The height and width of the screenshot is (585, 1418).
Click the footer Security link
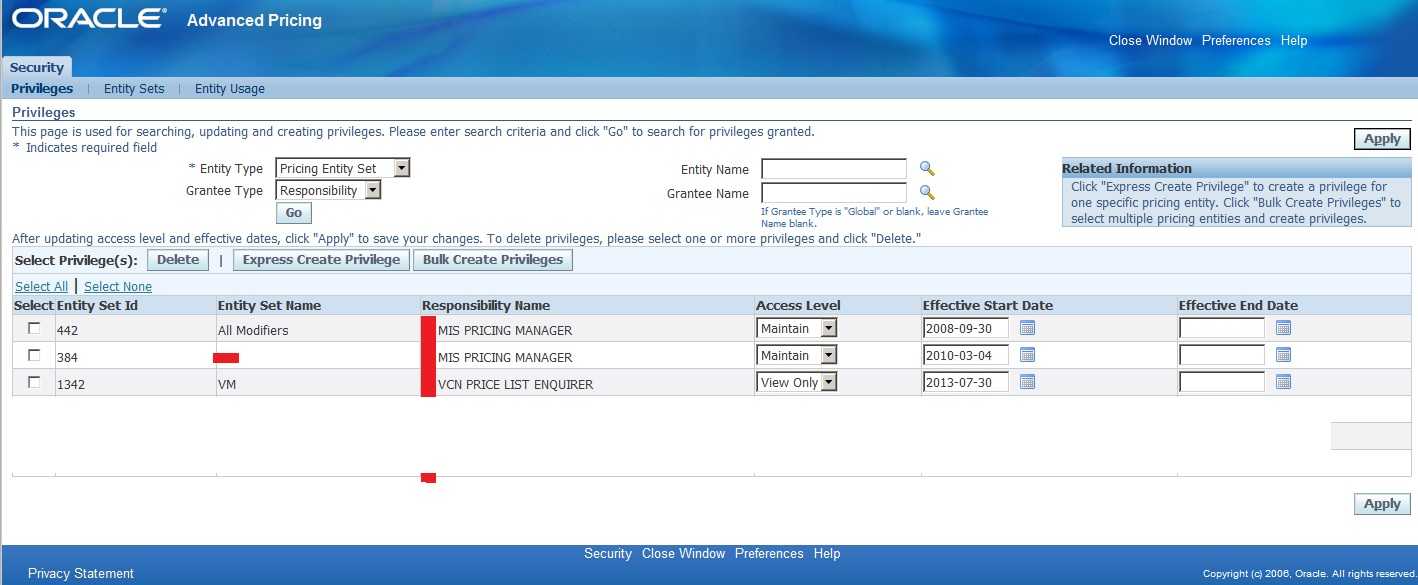pos(608,553)
